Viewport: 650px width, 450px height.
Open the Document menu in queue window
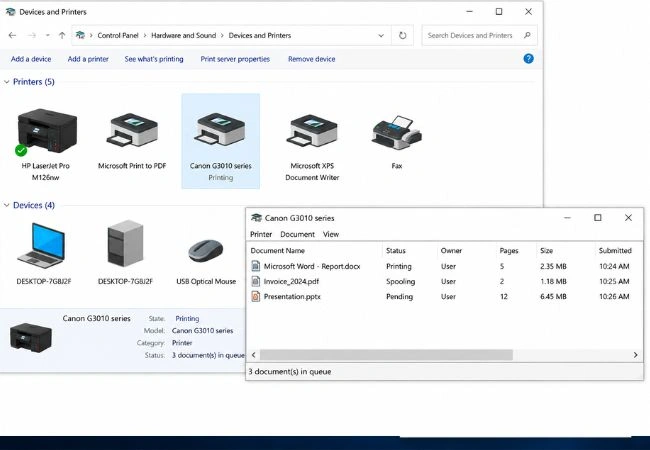tap(297, 234)
